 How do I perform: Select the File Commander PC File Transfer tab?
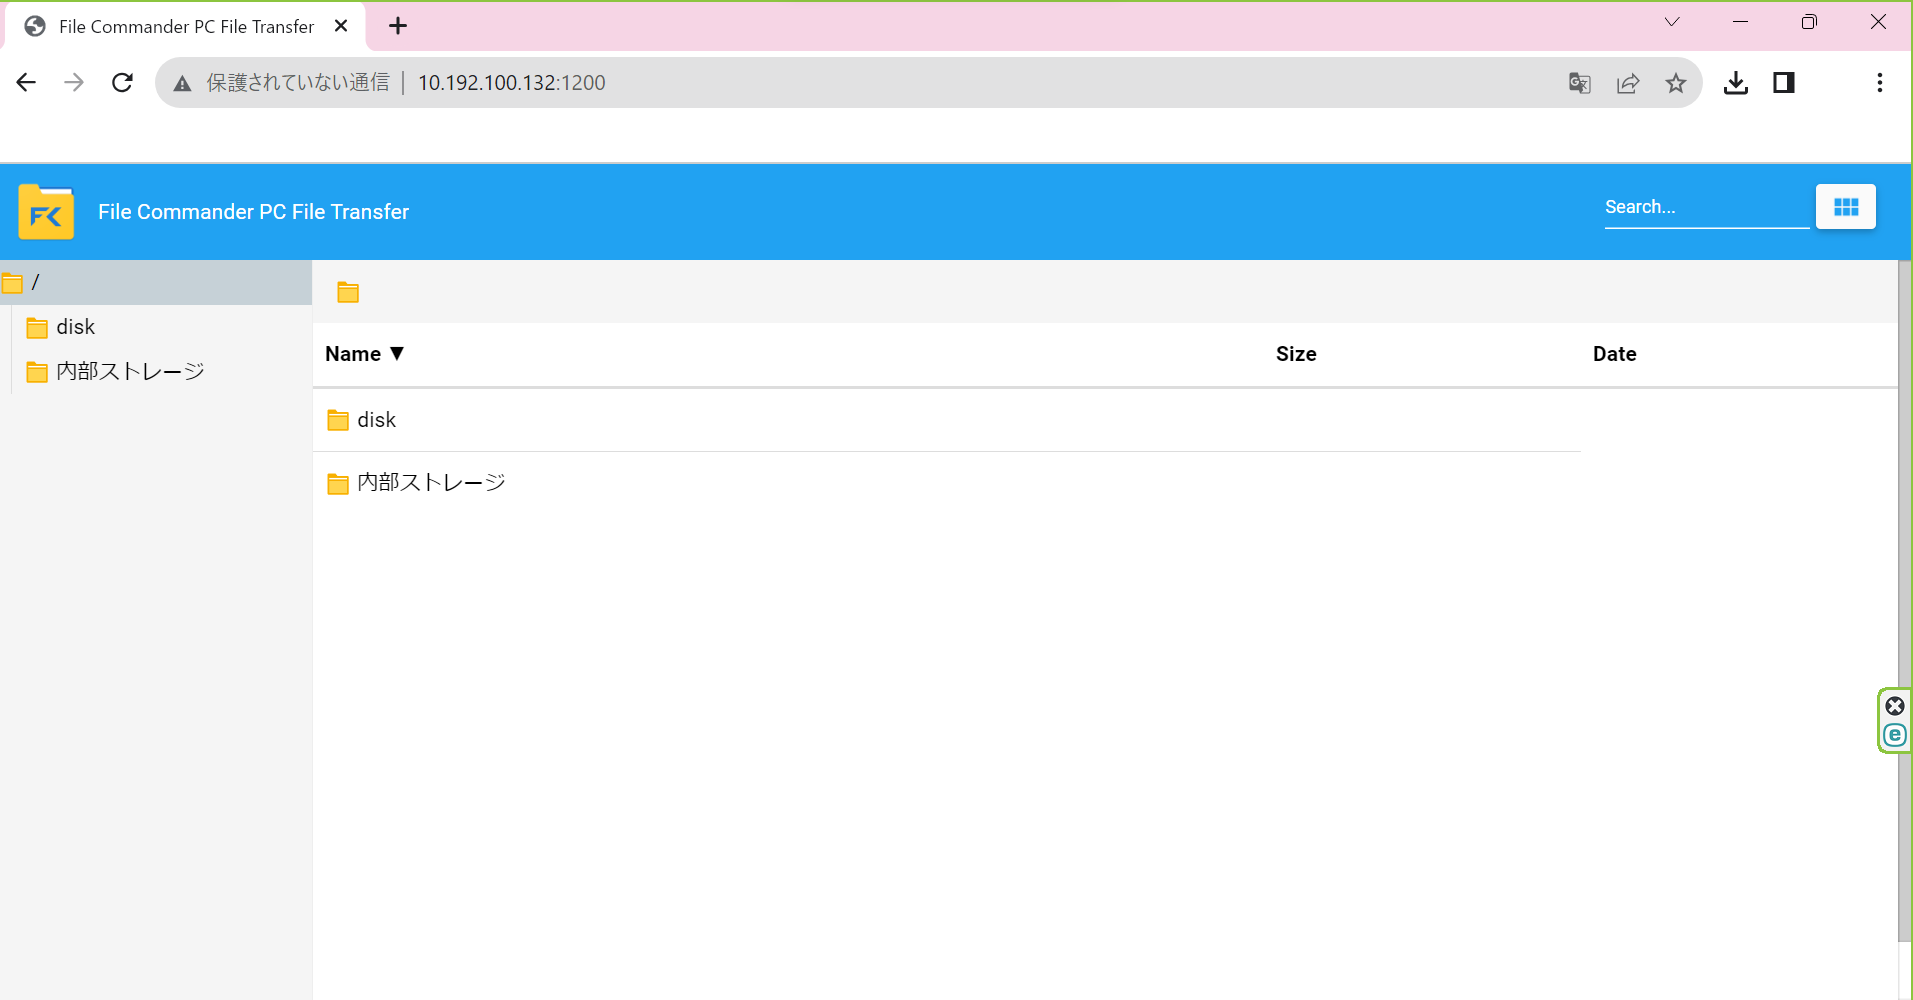pyautogui.click(x=186, y=27)
